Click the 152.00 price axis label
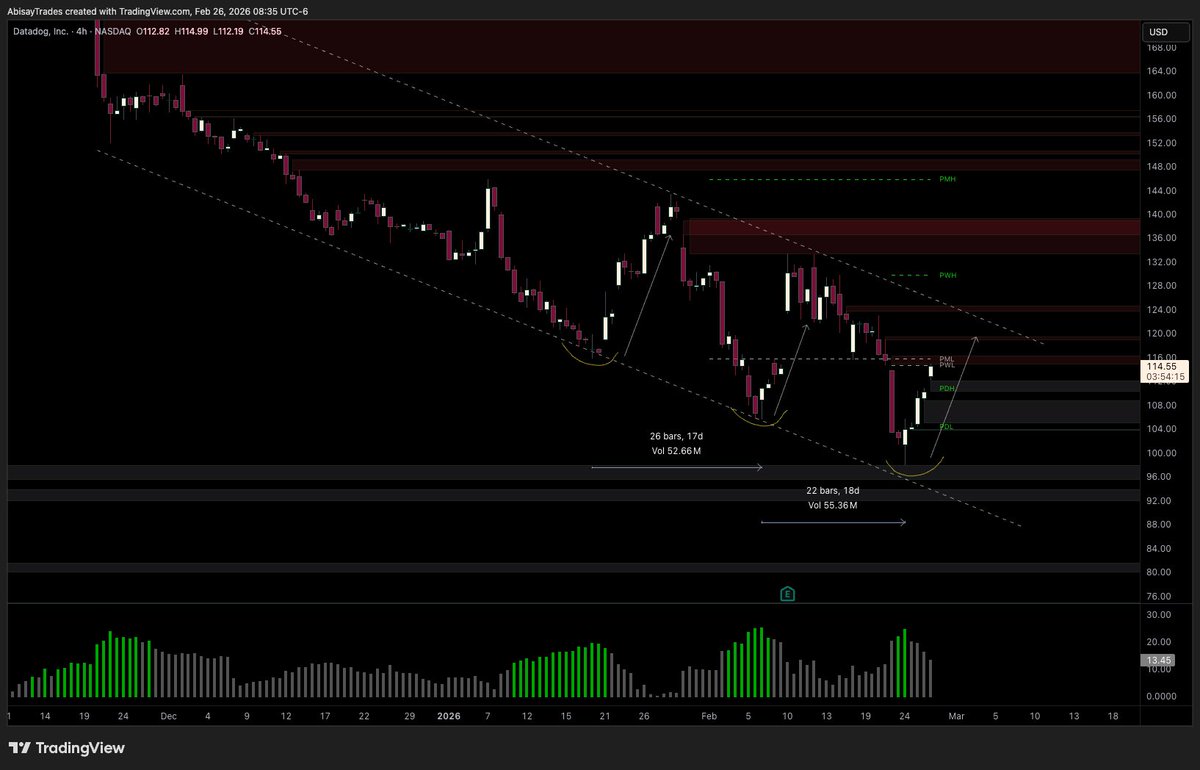 point(1161,143)
